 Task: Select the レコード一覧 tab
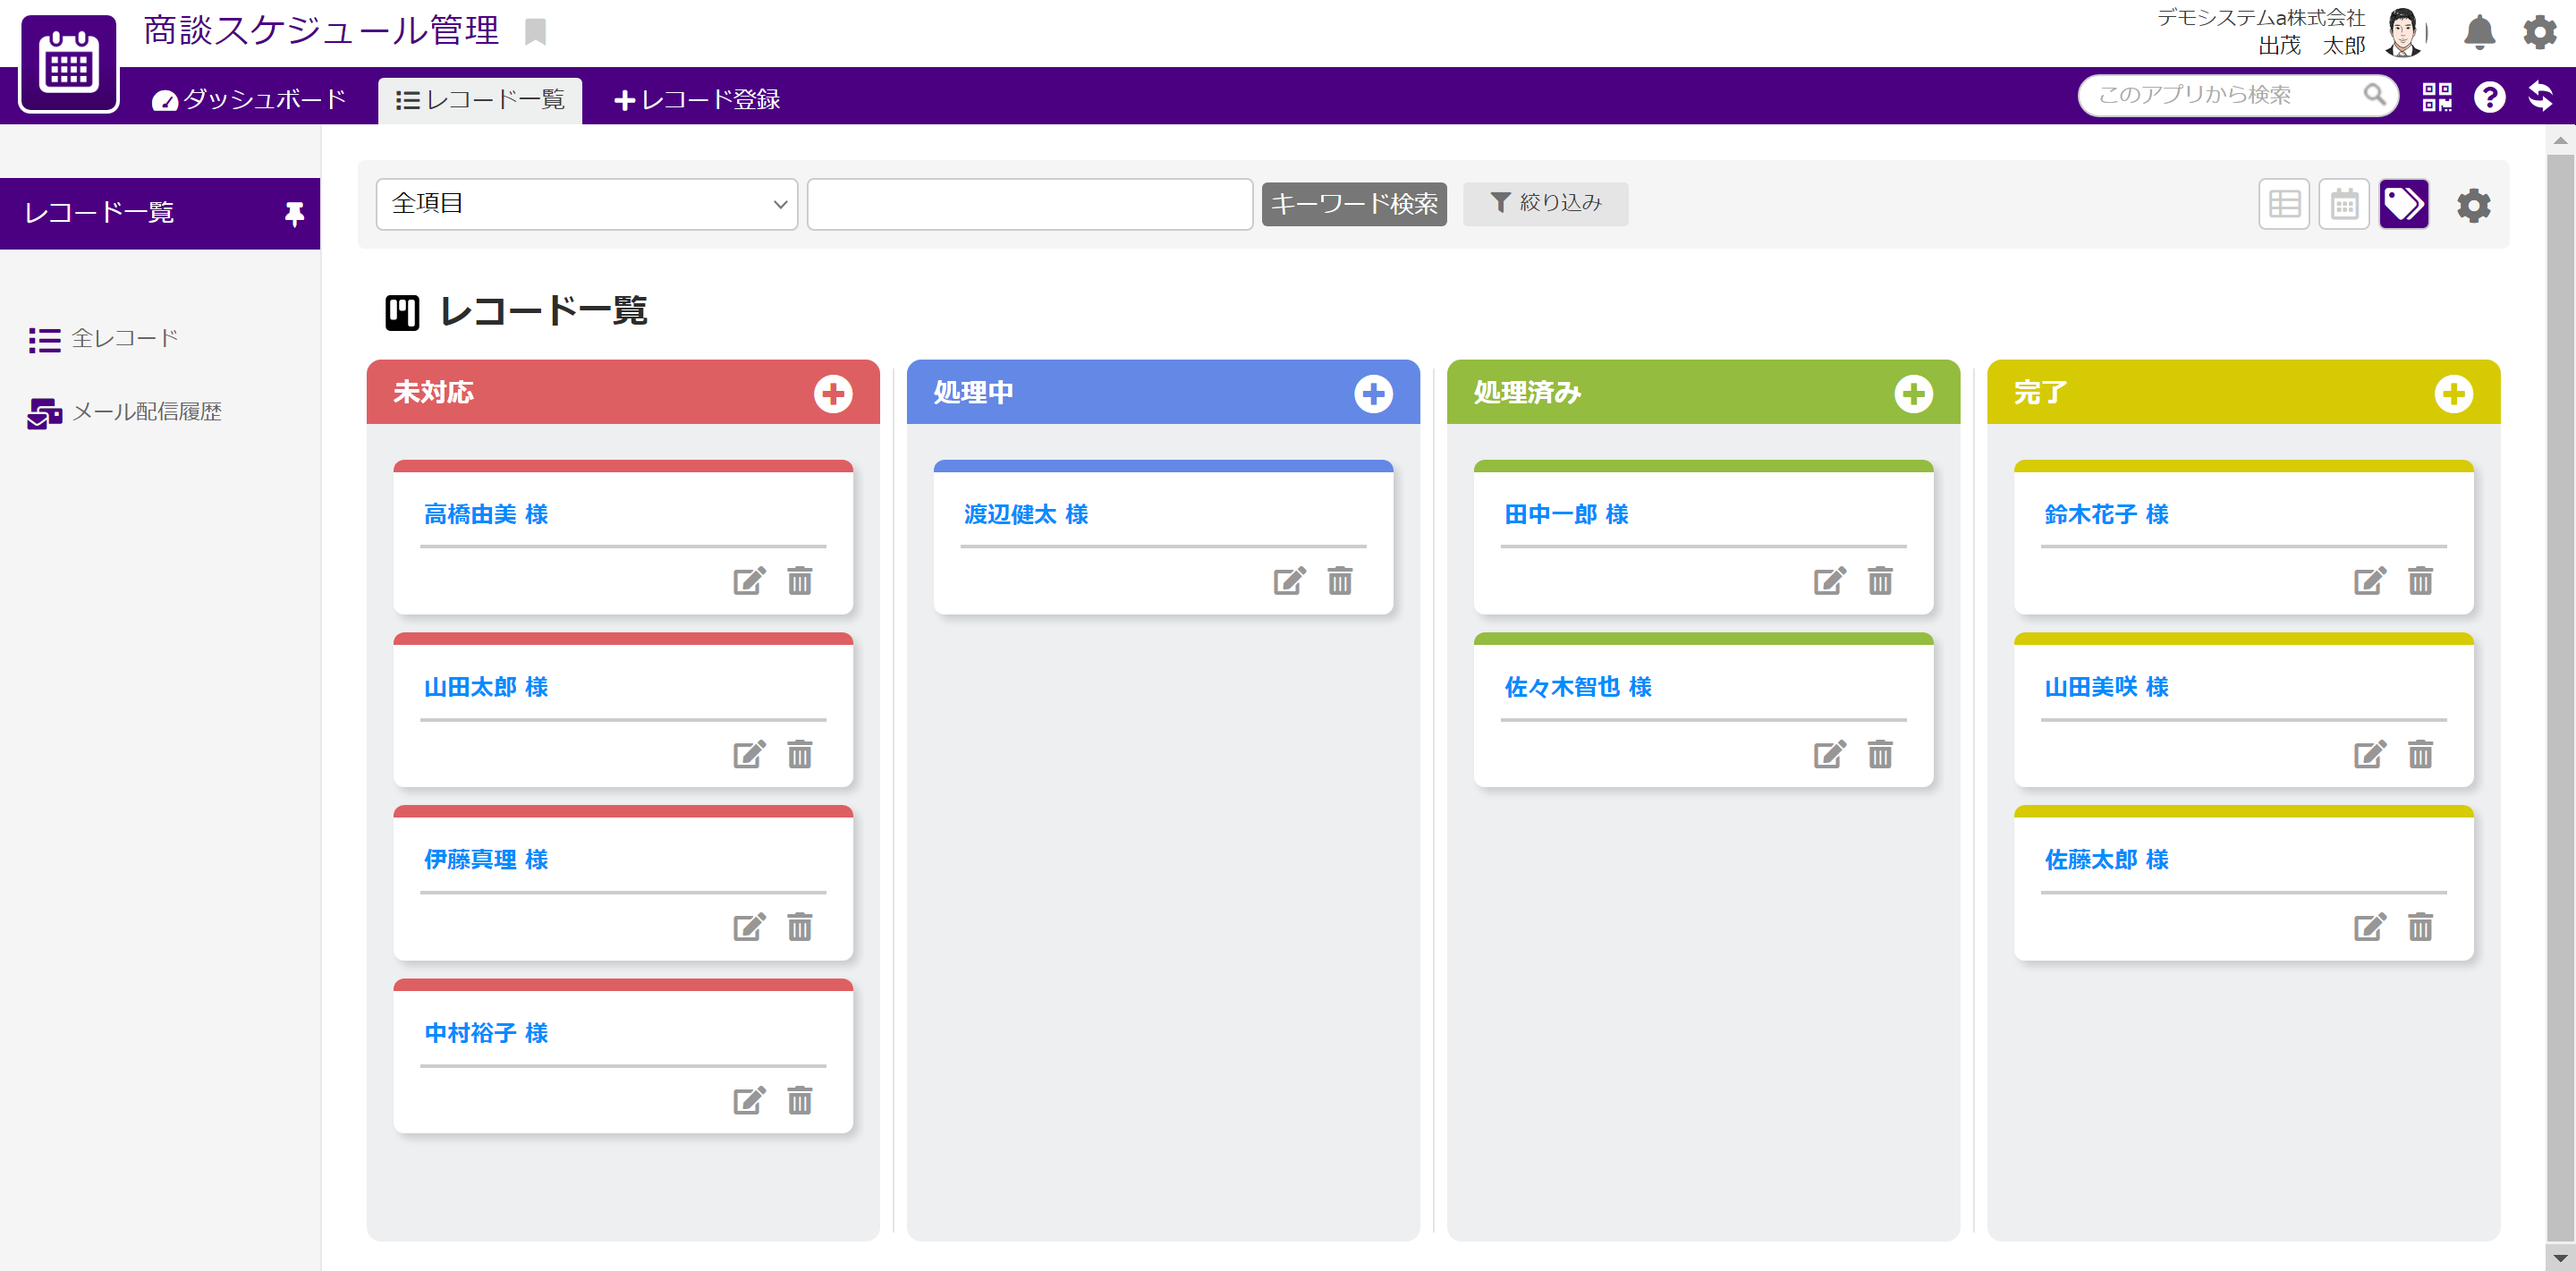coord(480,100)
